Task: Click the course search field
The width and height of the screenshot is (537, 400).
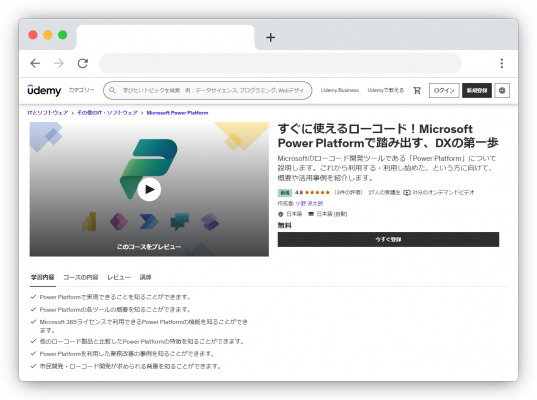Action: coord(208,90)
